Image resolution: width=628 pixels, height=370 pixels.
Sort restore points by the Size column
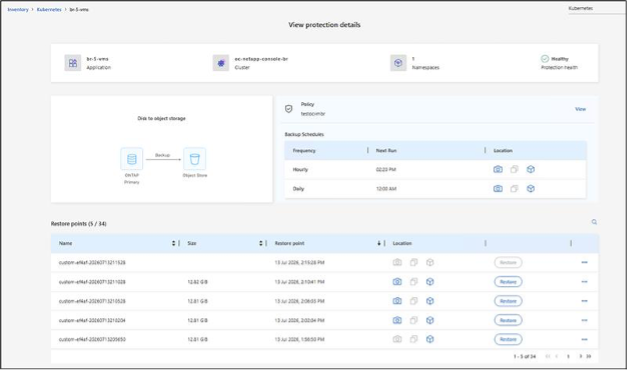pos(261,243)
